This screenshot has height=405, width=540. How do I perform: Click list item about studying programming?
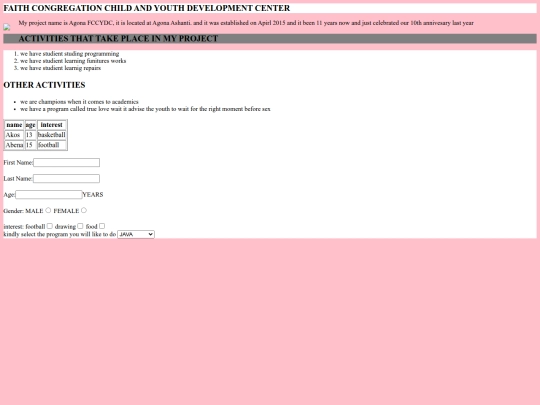click(69, 54)
